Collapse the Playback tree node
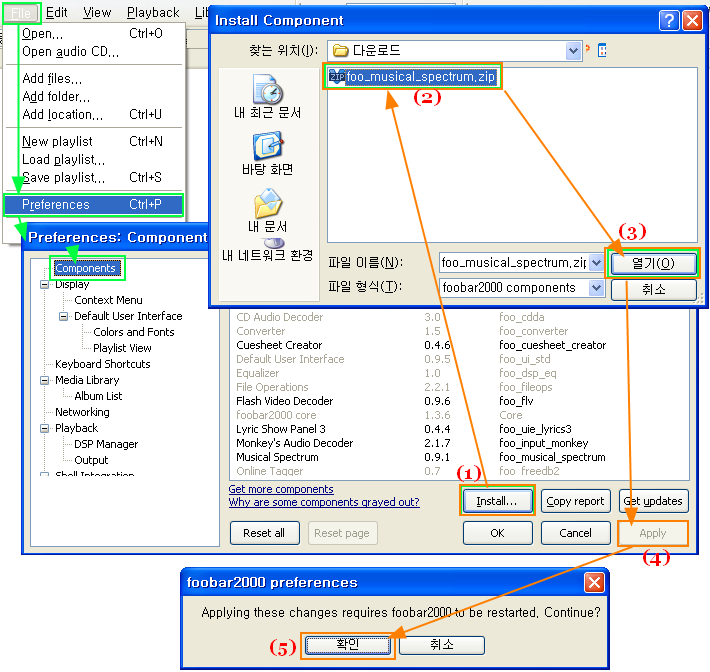 click(44, 428)
